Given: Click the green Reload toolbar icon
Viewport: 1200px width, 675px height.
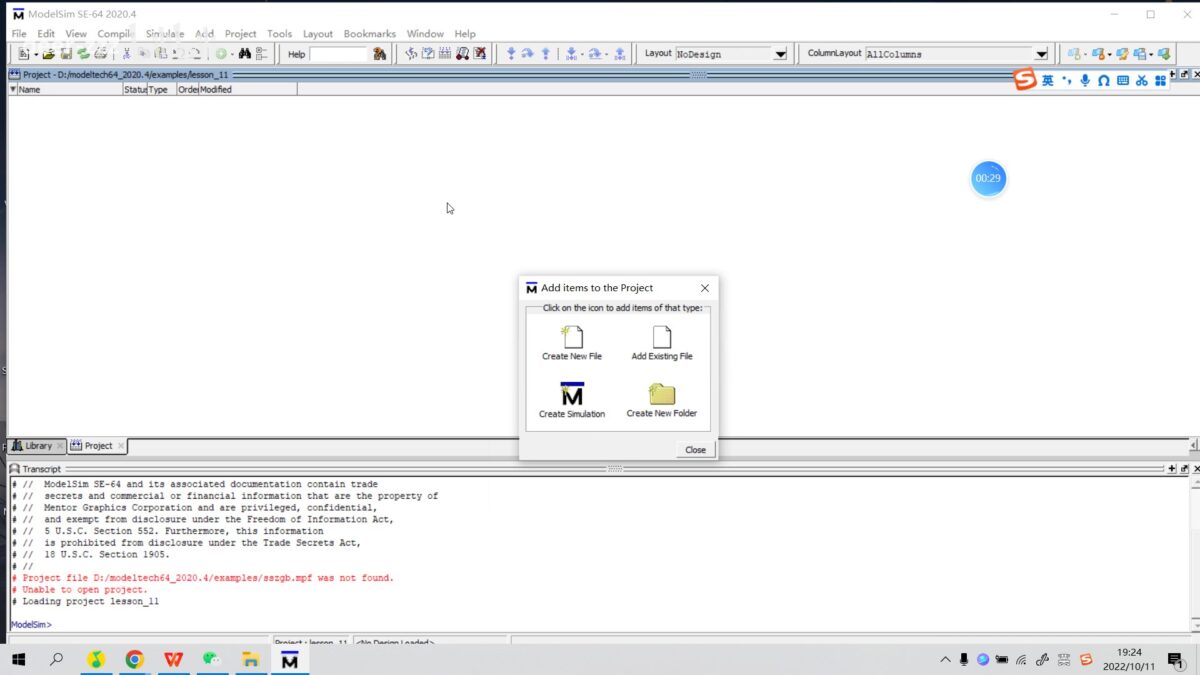Looking at the screenshot, I should click(x=83, y=54).
